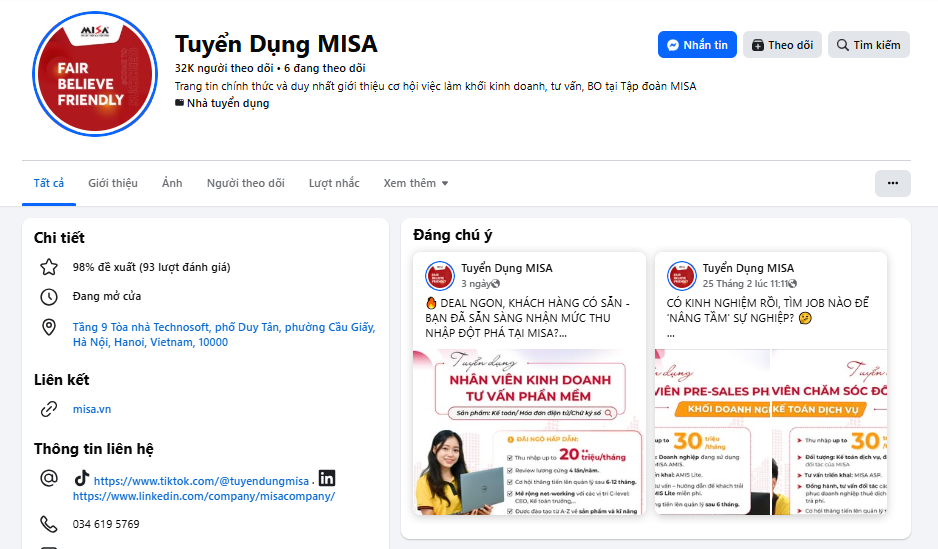Open the TikTok tuyendungmisa link
This screenshot has width=938, height=549.
point(201,481)
